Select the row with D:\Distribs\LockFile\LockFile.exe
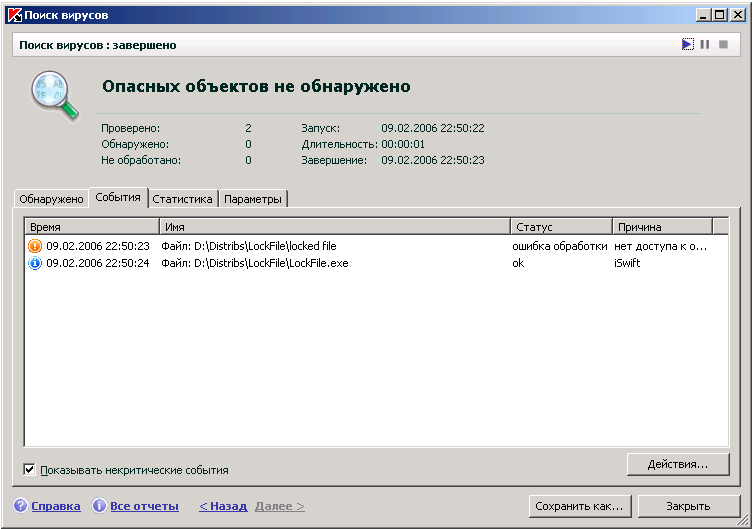This screenshot has height=529, width=752. [376, 263]
